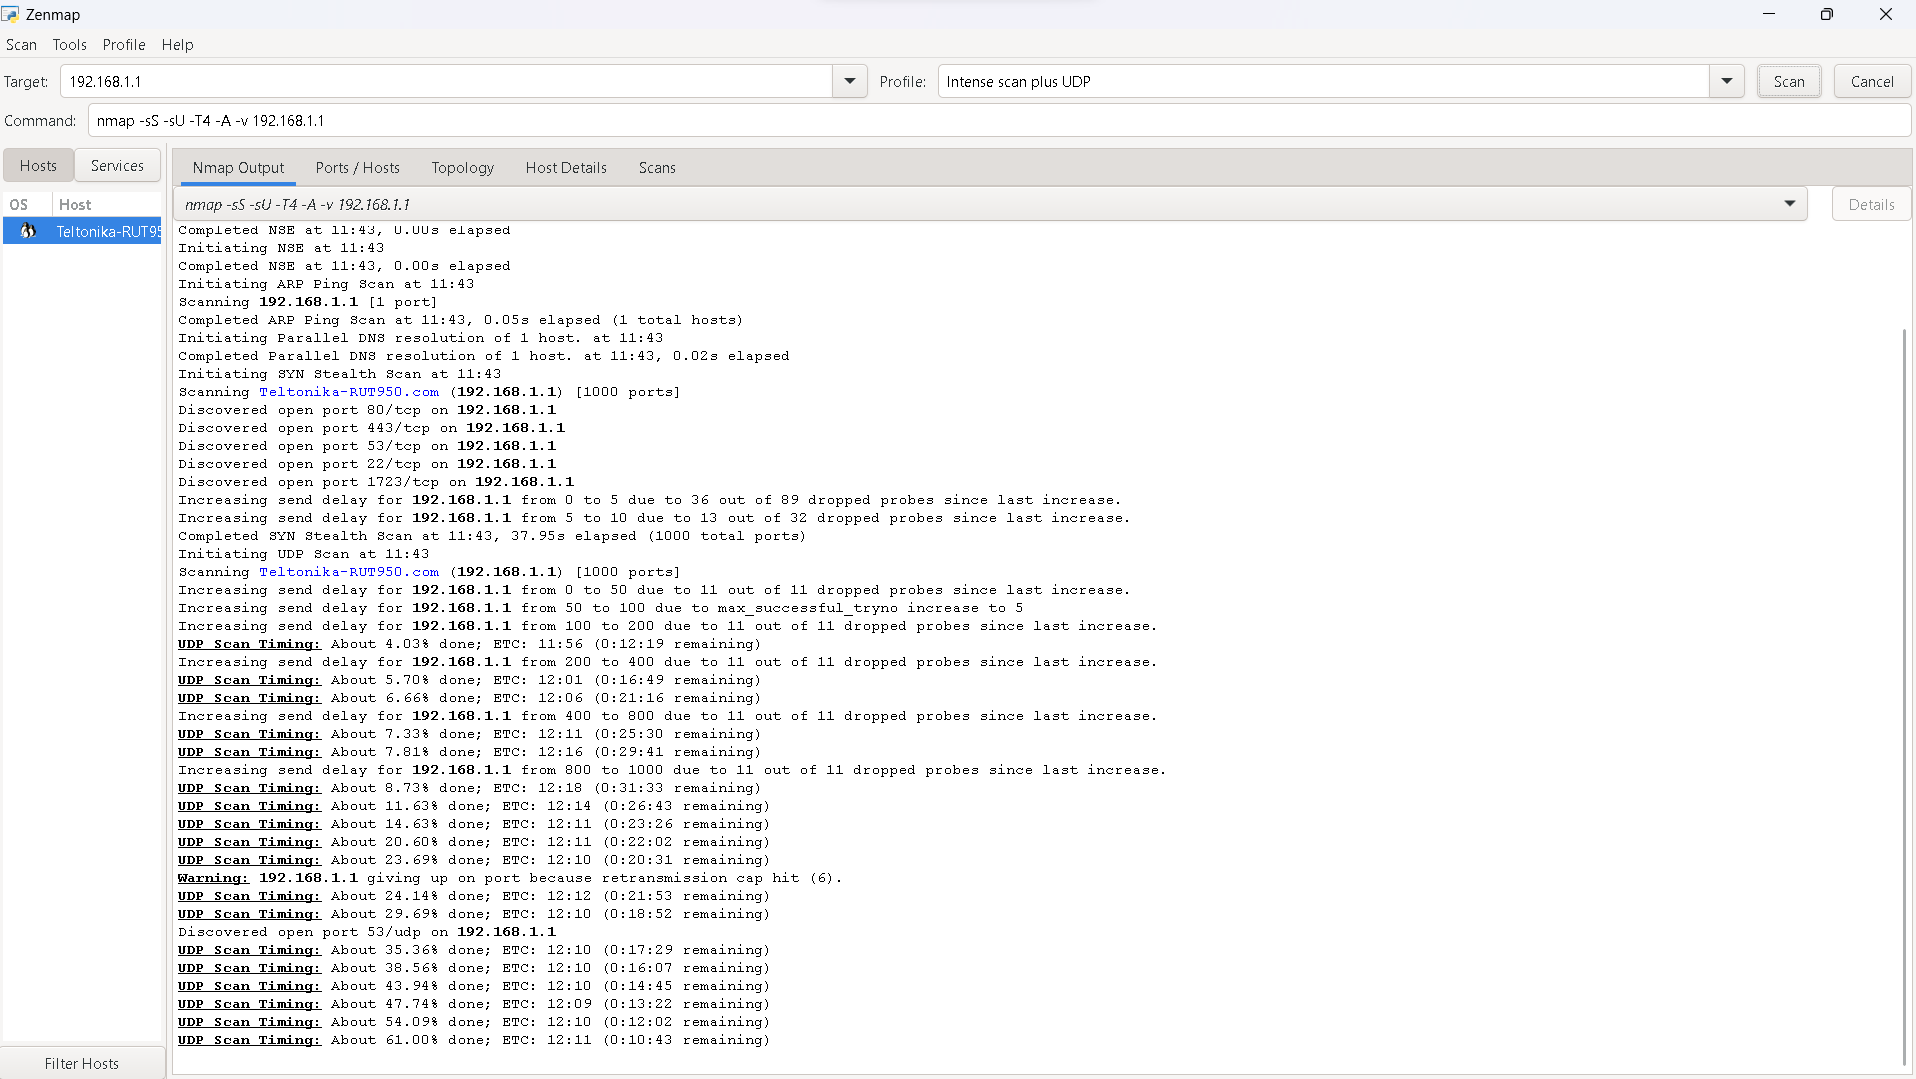Switch to the Hosts tab
1916x1079 pixels.
pos(38,165)
